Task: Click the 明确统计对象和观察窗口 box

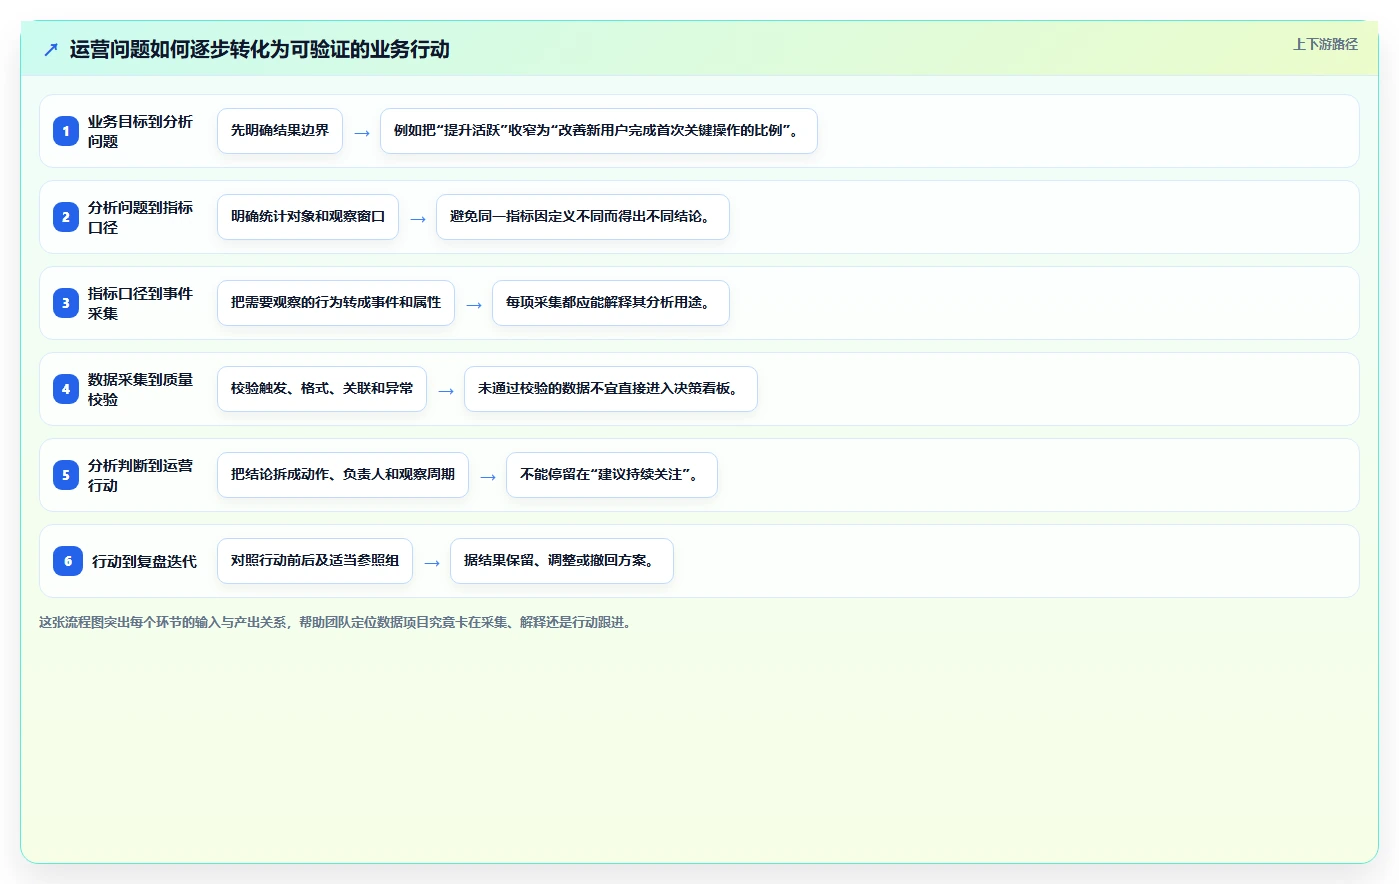Action: 308,217
